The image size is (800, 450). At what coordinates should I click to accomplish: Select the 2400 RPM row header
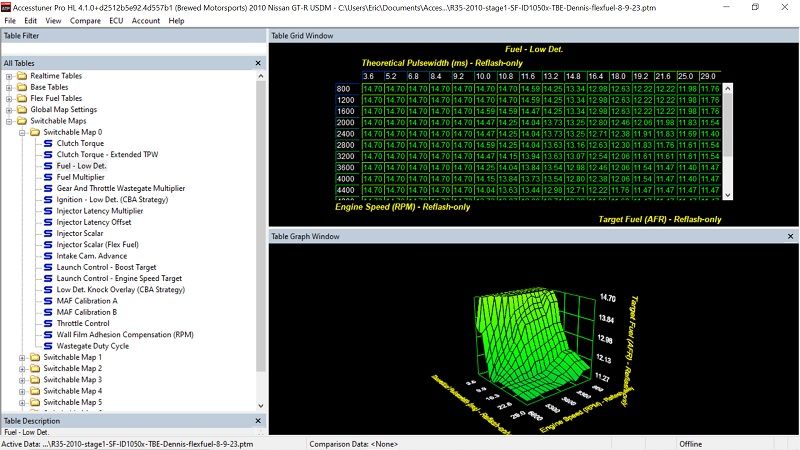(348, 134)
